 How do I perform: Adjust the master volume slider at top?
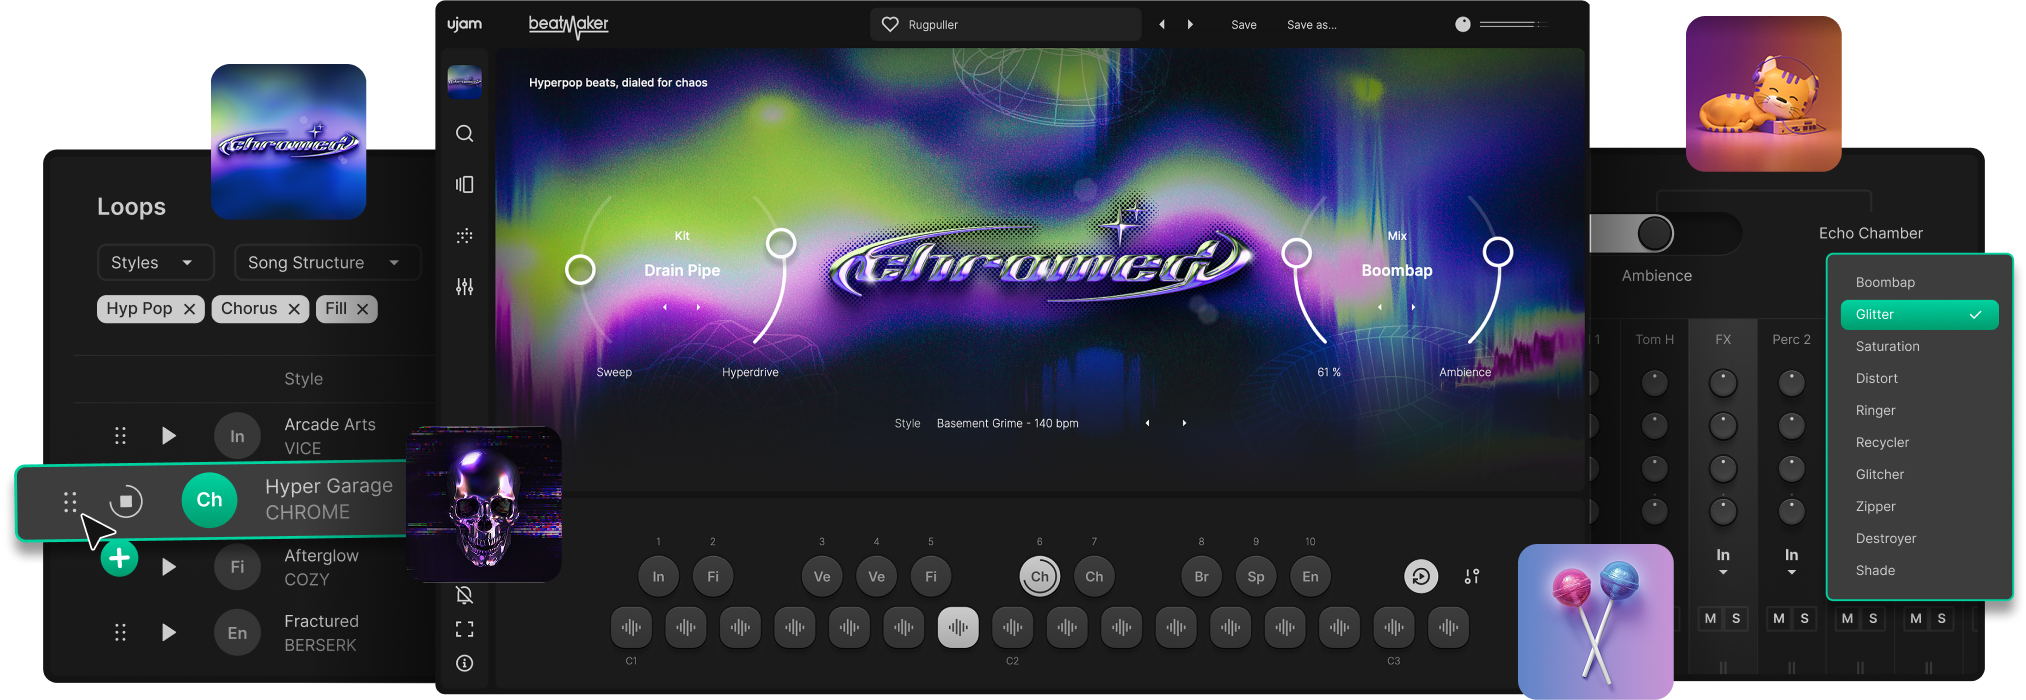coord(1512,24)
